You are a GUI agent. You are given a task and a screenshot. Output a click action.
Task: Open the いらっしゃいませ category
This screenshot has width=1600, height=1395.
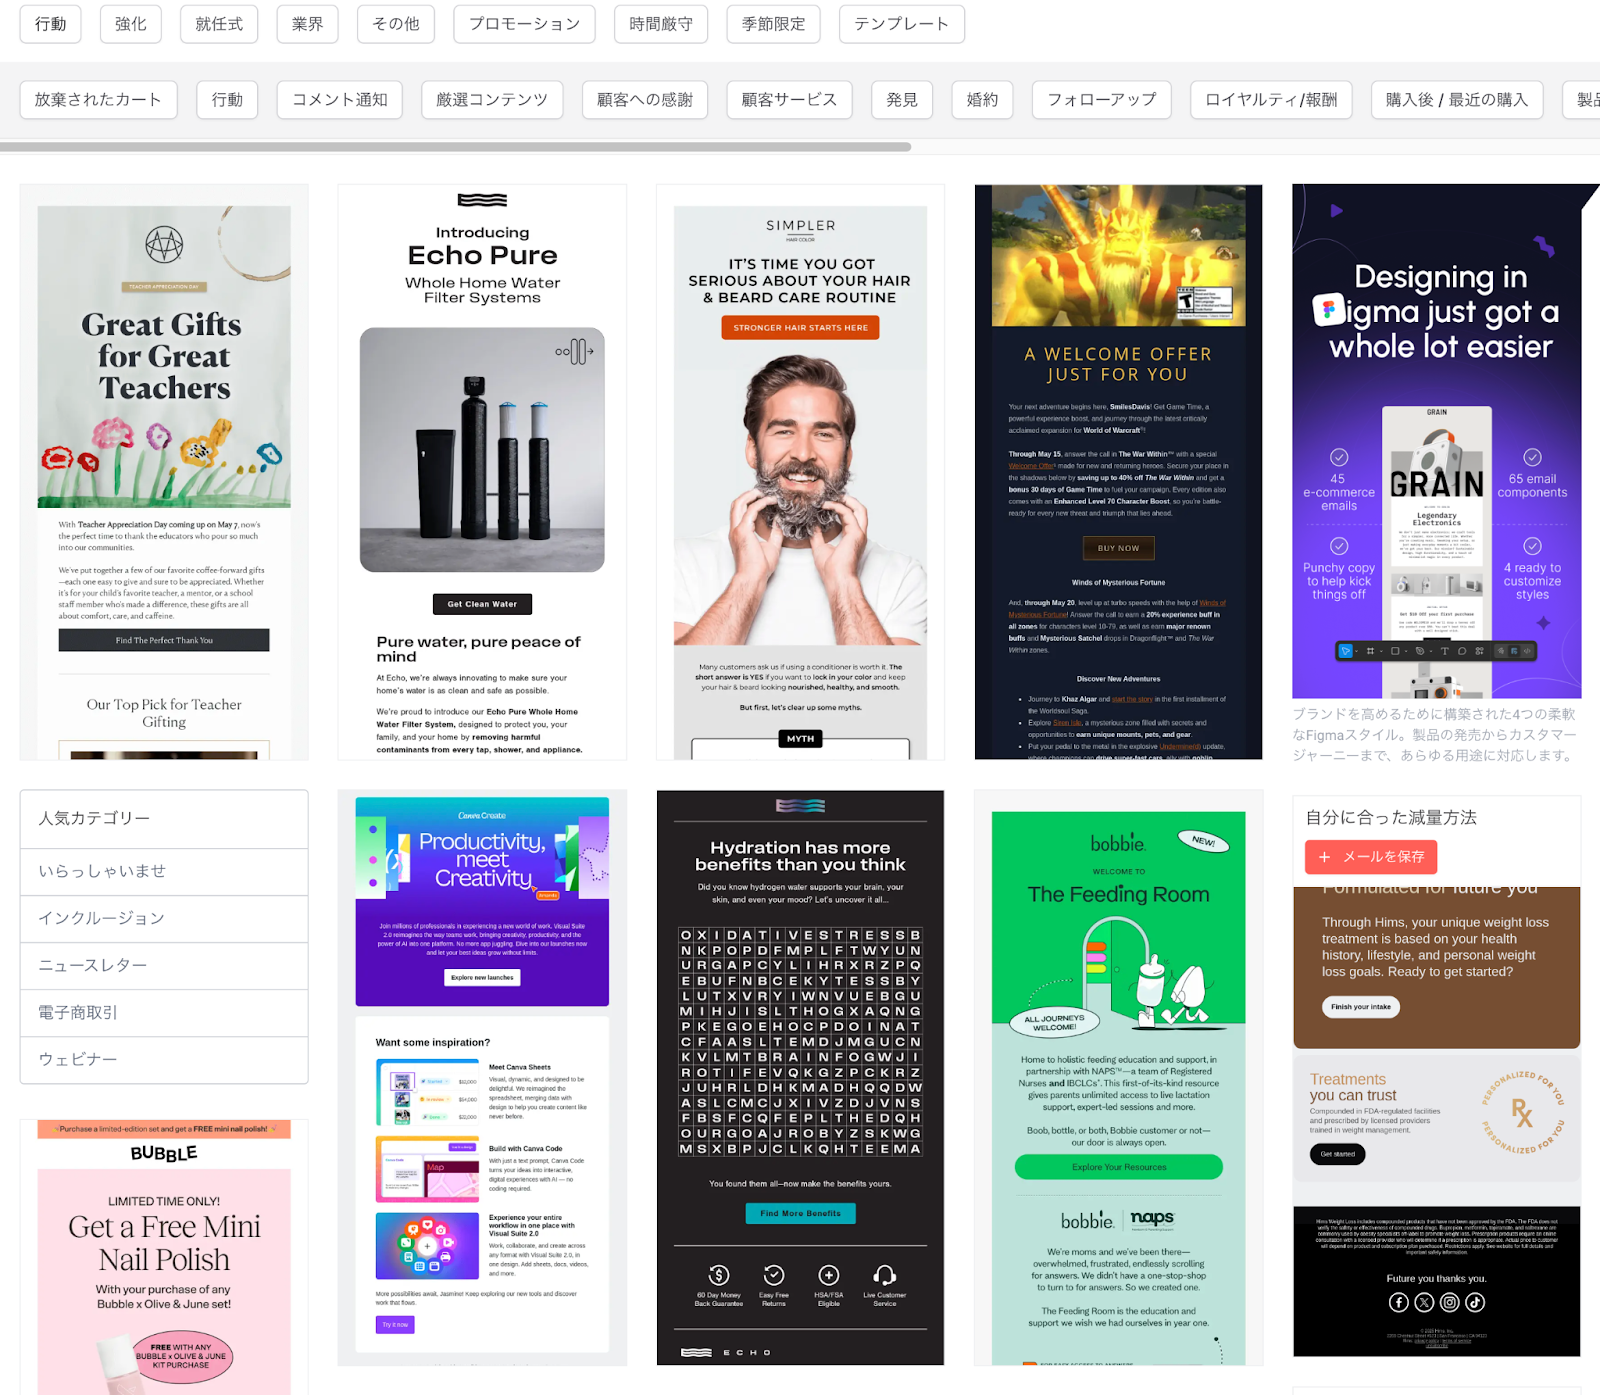(164, 871)
